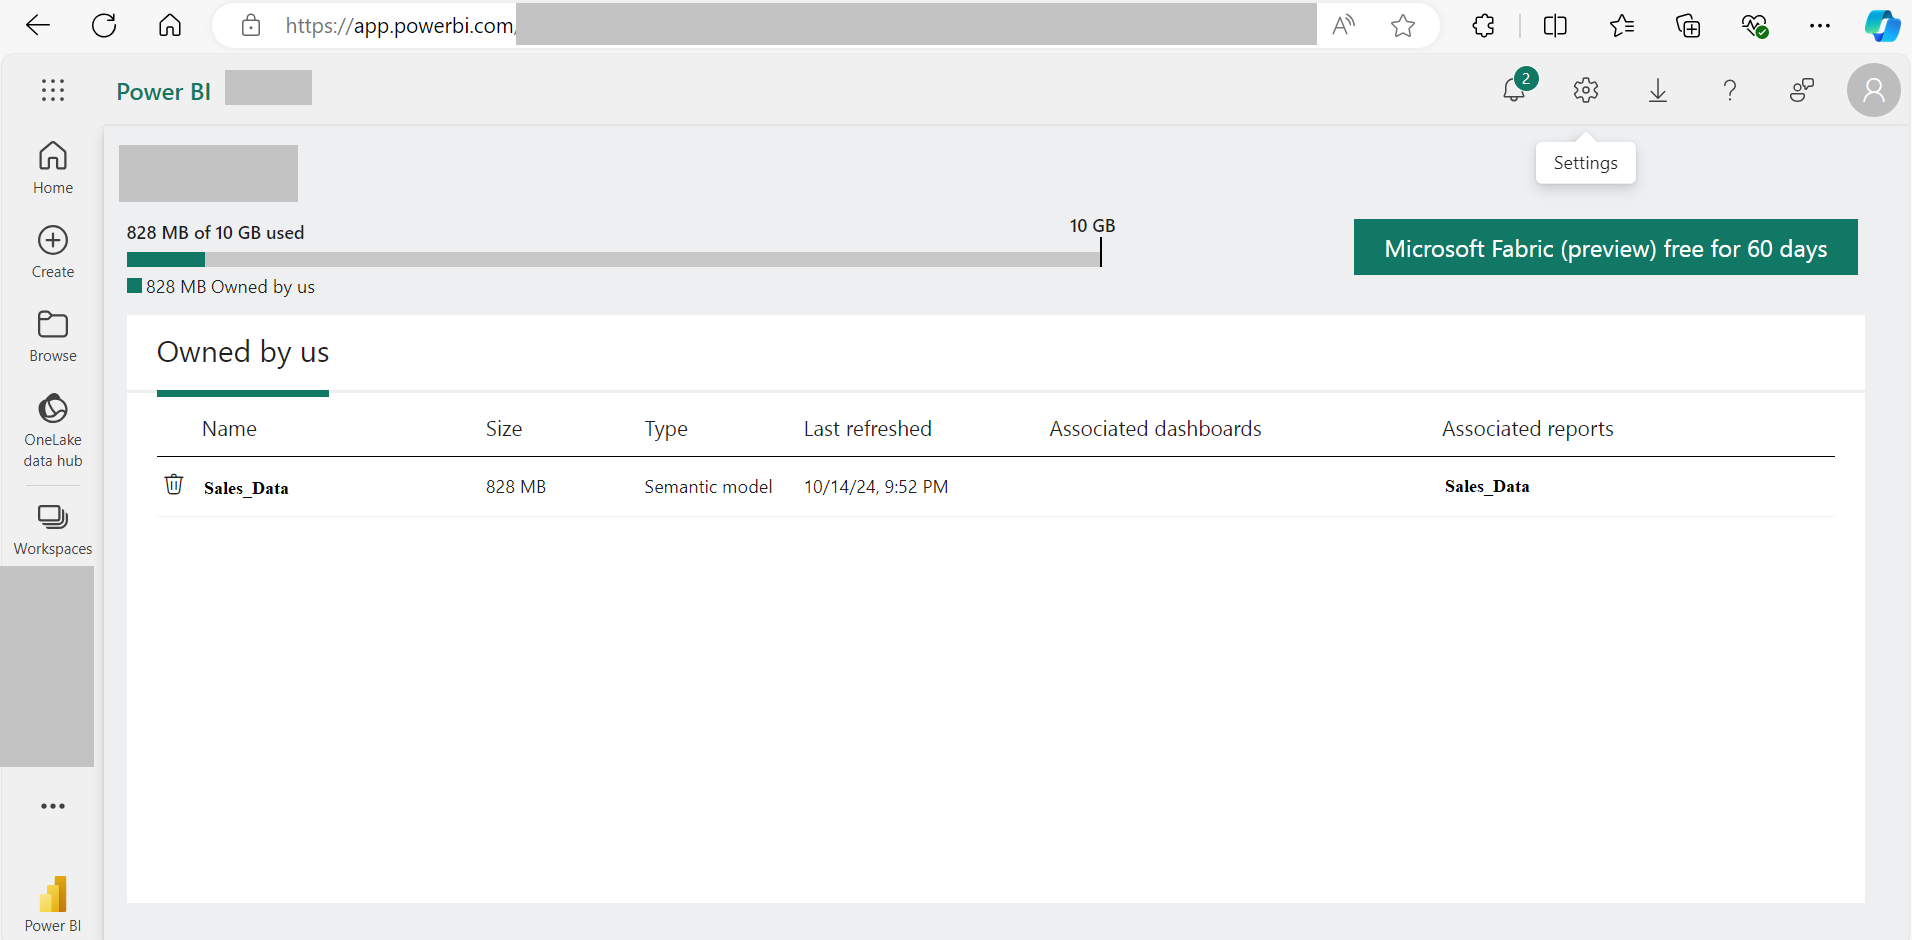
Task: Open the Sales_Data semantic model name
Action: (246, 488)
